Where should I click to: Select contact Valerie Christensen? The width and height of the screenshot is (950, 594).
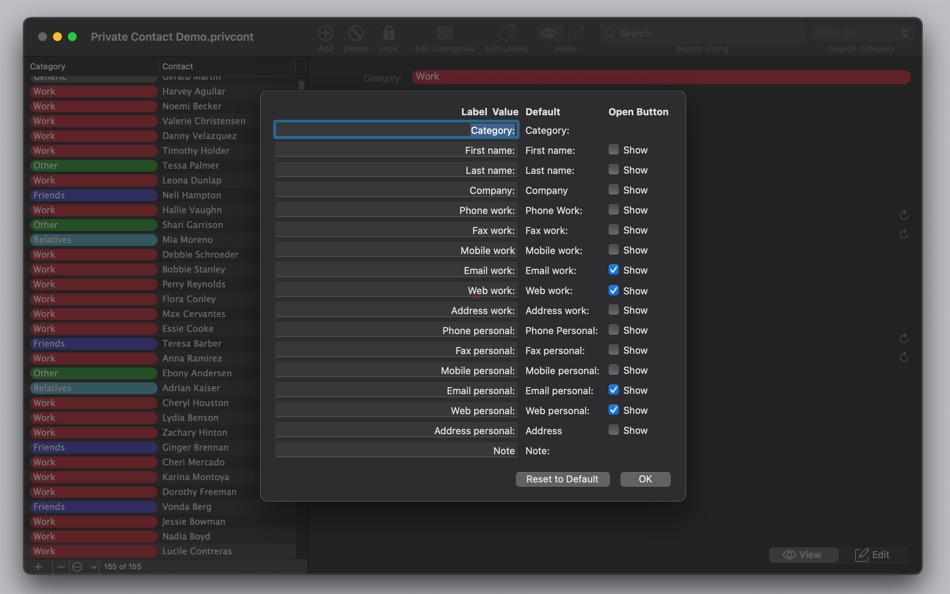pos(204,121)
